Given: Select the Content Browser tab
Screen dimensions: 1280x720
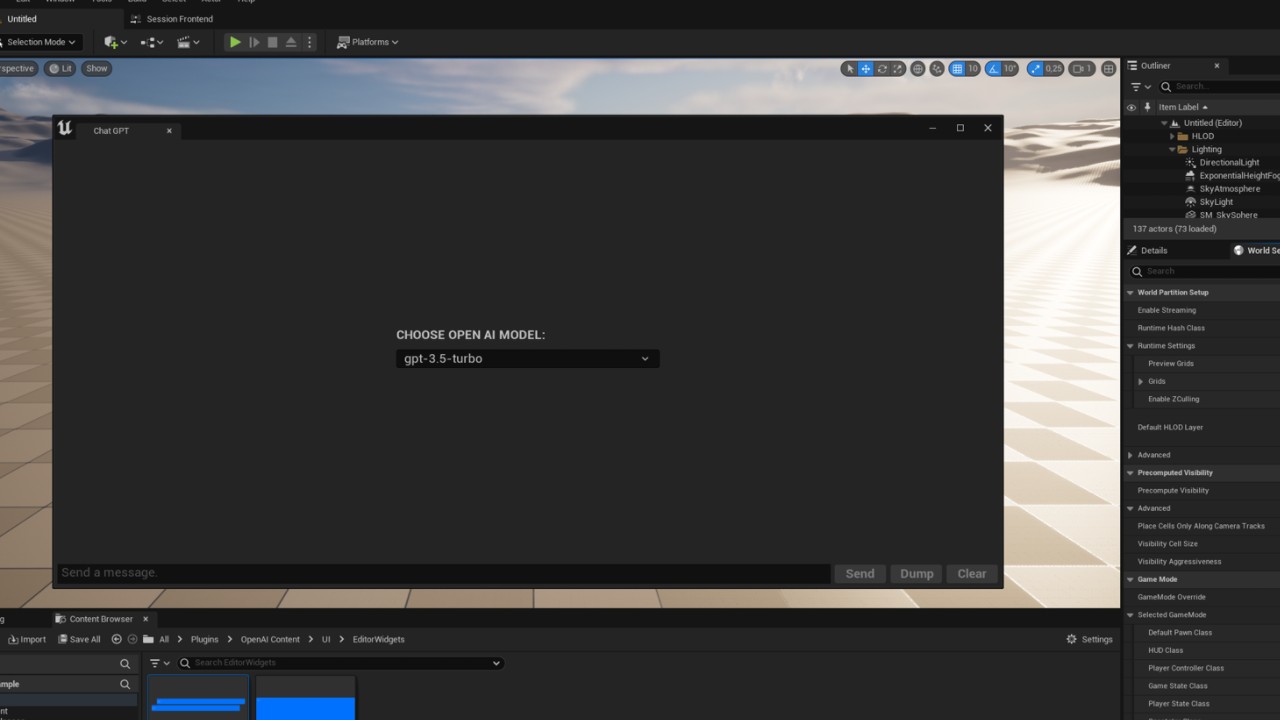Looking at the screenshot, I should [x=100, y=619].
